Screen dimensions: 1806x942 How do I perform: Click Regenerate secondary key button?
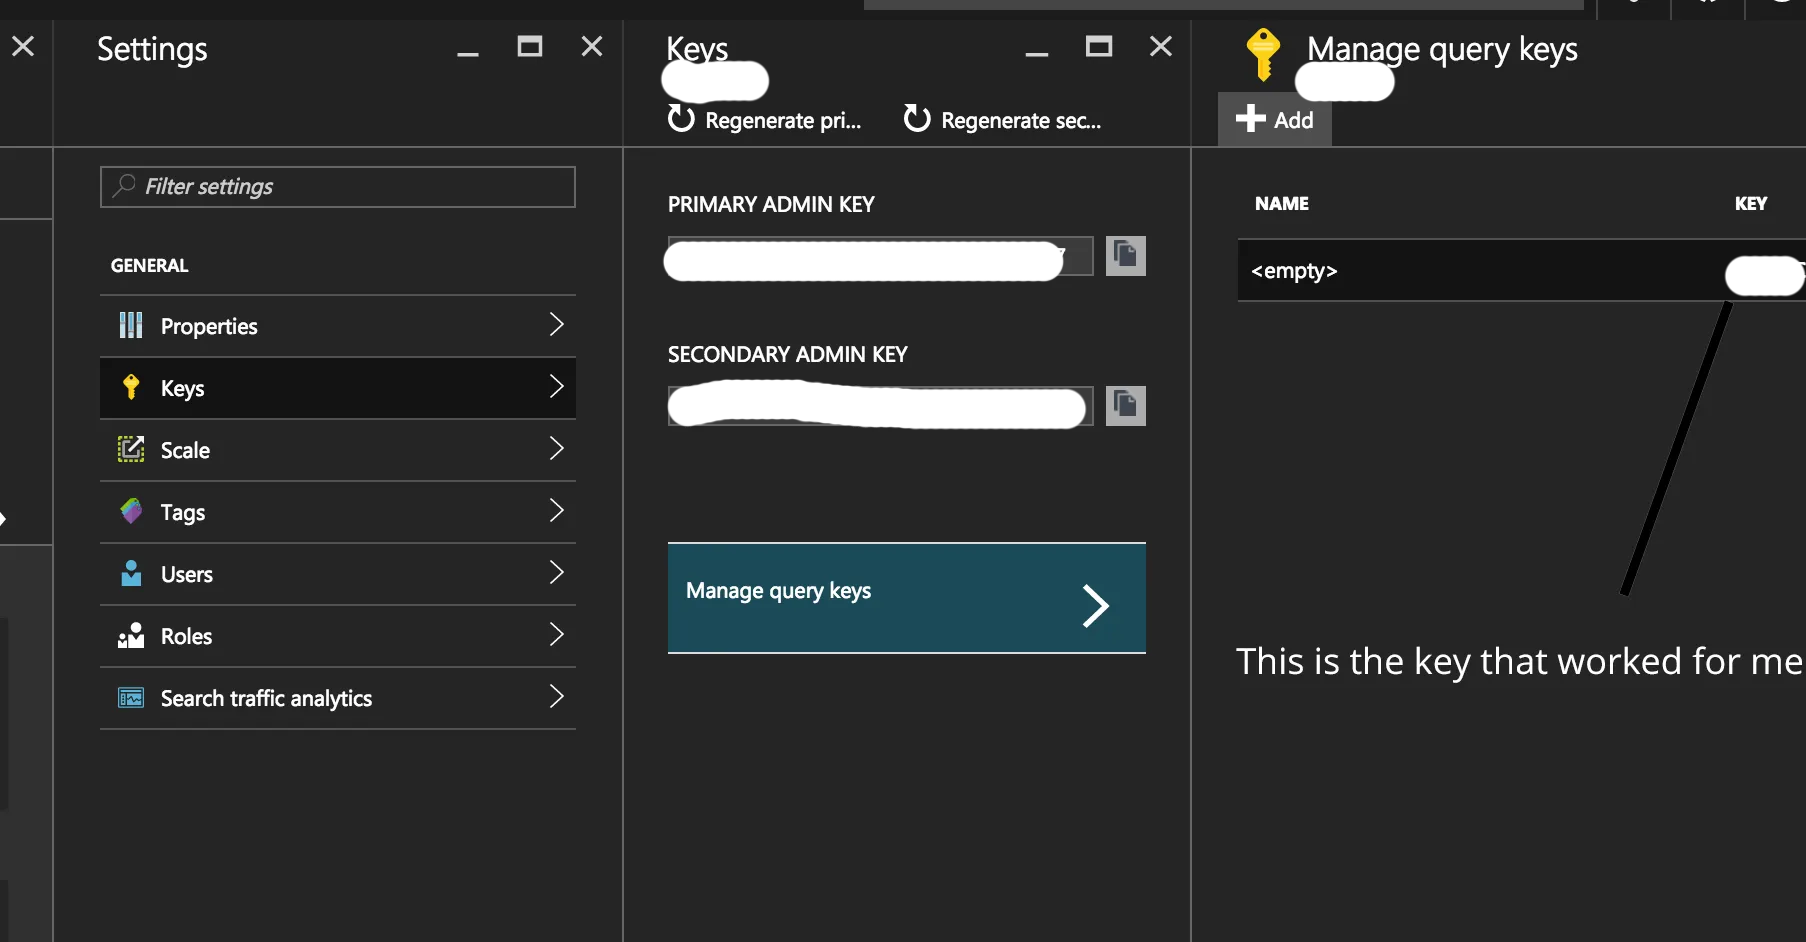click(x=1002, y=120)
